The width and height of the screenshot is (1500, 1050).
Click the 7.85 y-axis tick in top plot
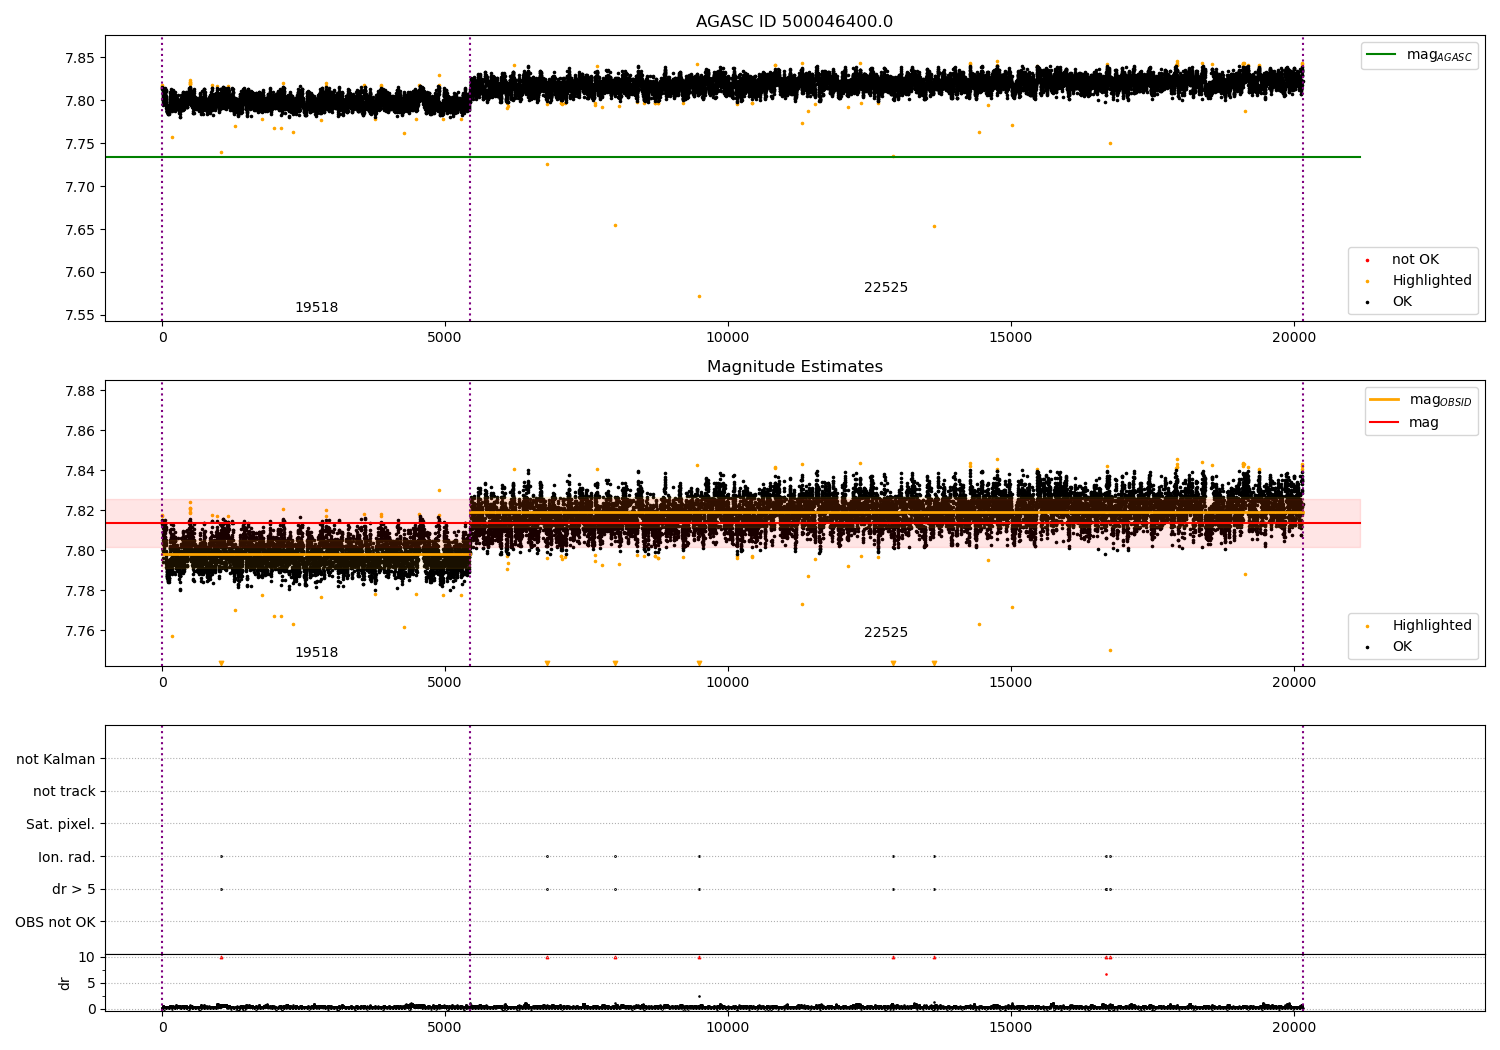pos(79,58)
